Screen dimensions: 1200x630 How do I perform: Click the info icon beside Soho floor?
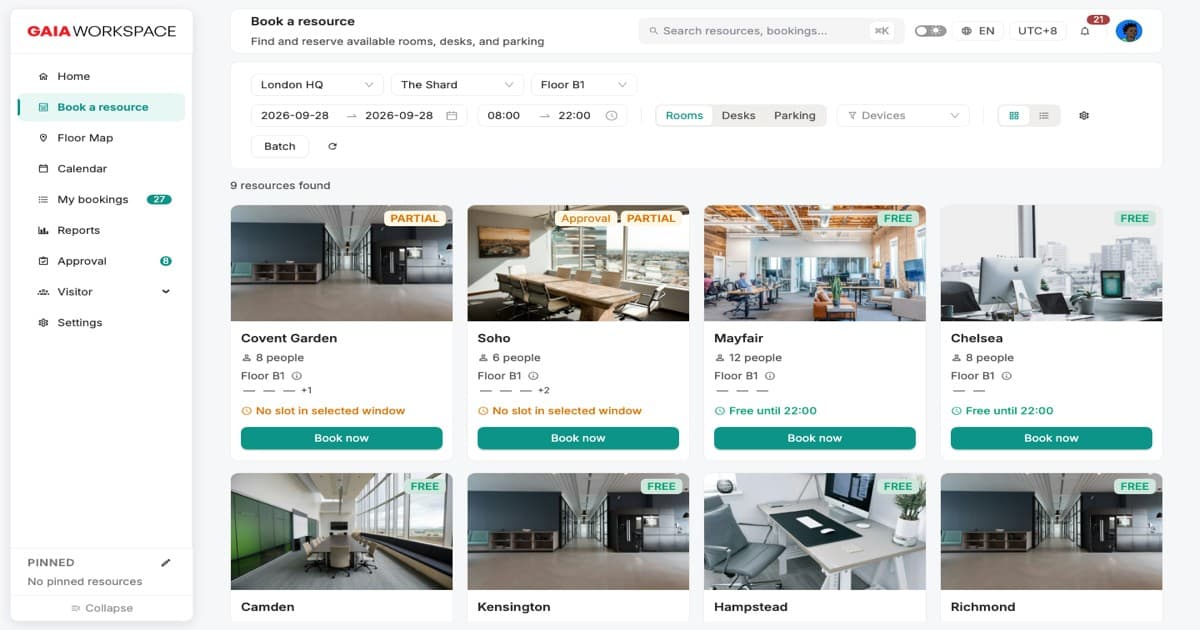click(x=533, y=376)
